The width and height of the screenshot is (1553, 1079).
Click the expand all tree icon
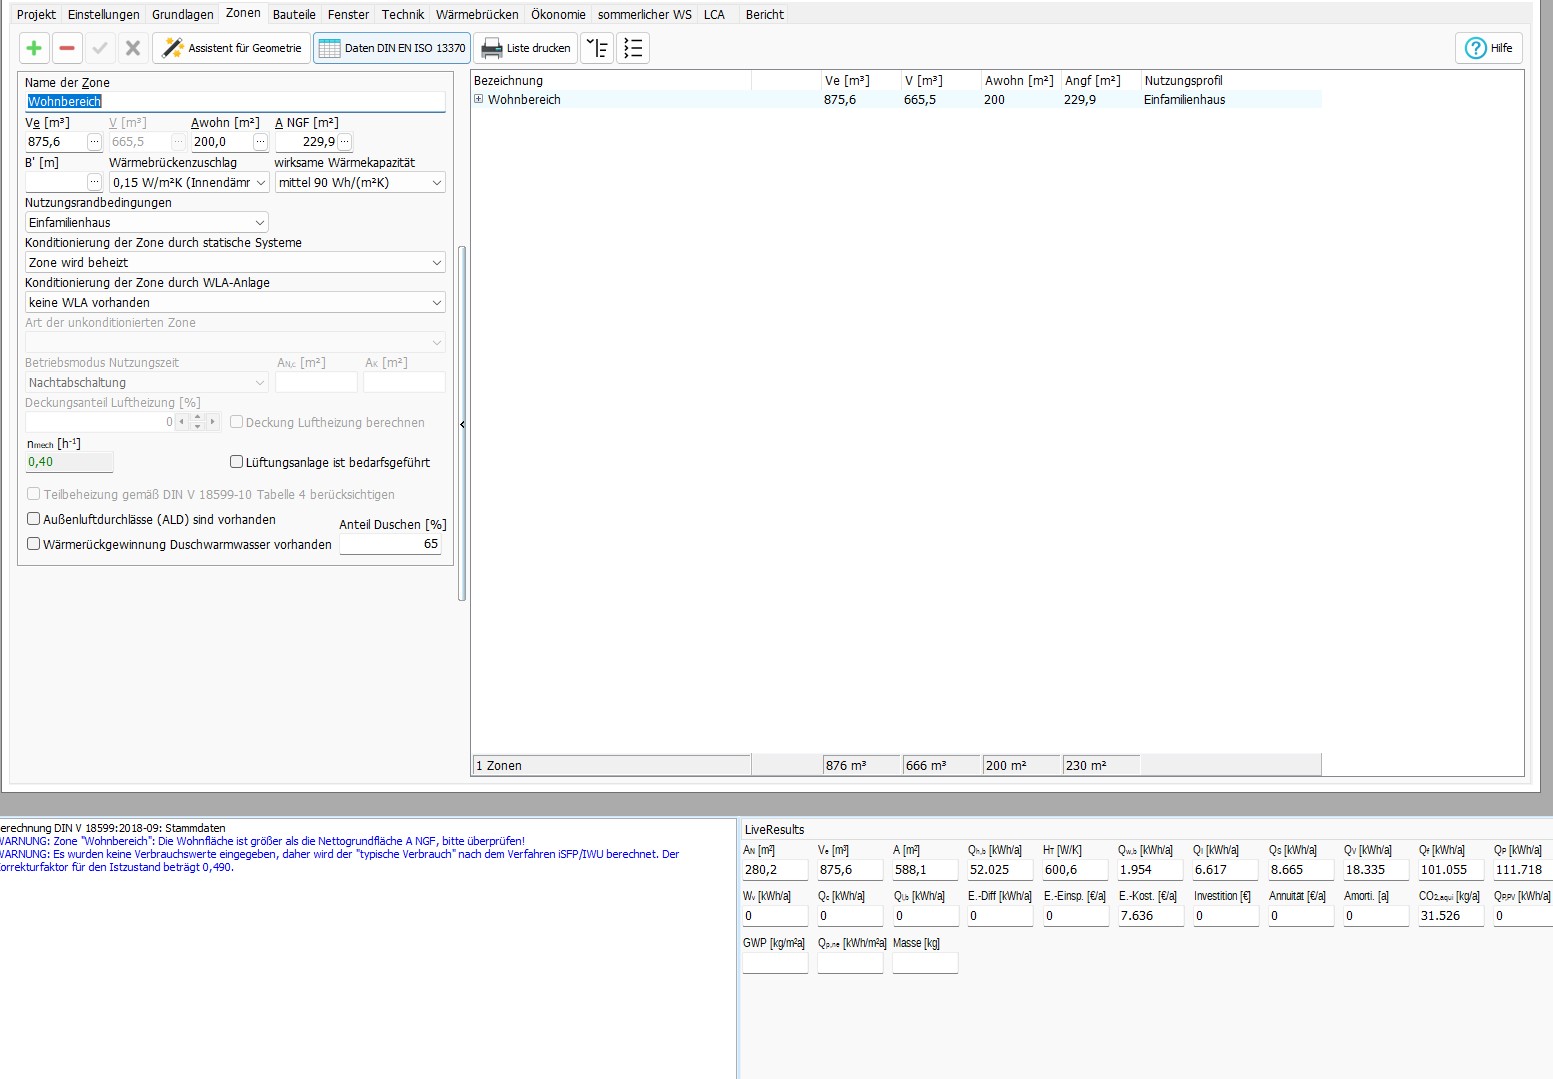click(597, 48)
